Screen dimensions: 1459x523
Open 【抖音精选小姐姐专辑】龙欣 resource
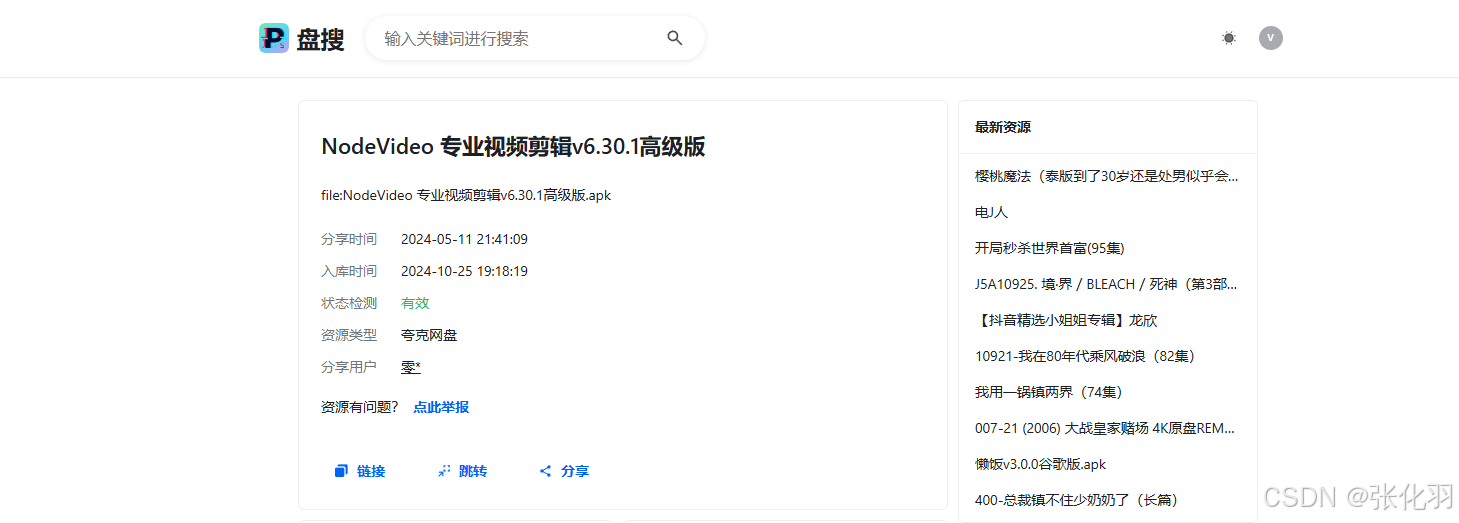1066,320
